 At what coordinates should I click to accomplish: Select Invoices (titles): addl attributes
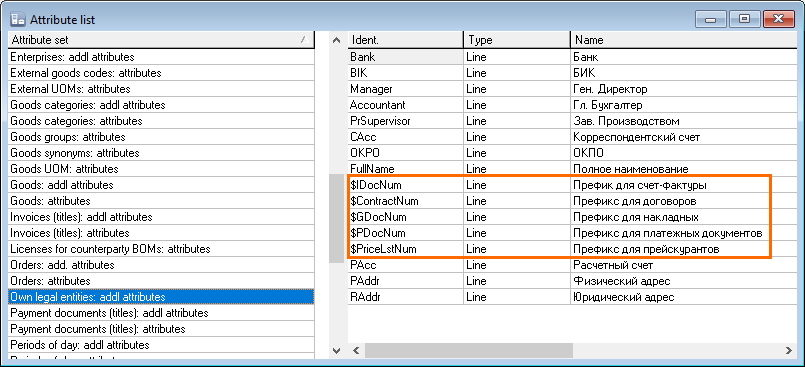click(161, 217)
